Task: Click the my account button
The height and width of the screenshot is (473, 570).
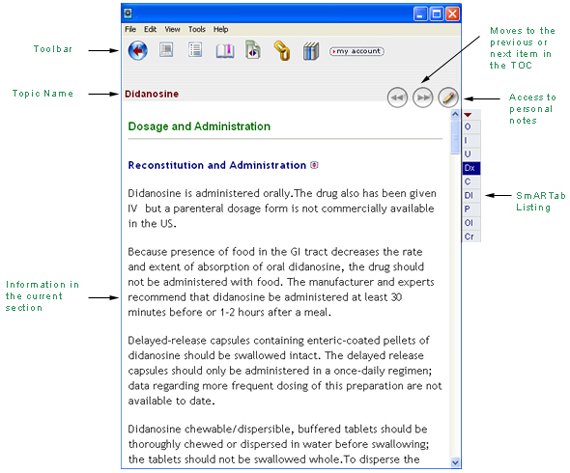Action: [x=357, y=51]
